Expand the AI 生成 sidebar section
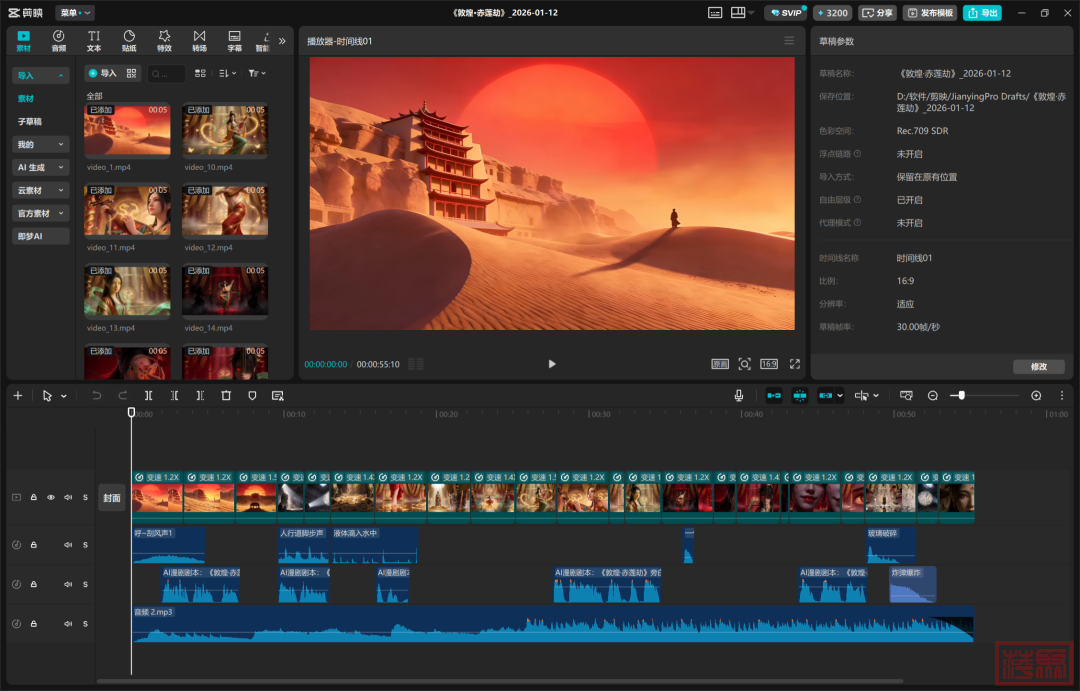The height and width of the screenshot is (691, 1080). (41, 168)
